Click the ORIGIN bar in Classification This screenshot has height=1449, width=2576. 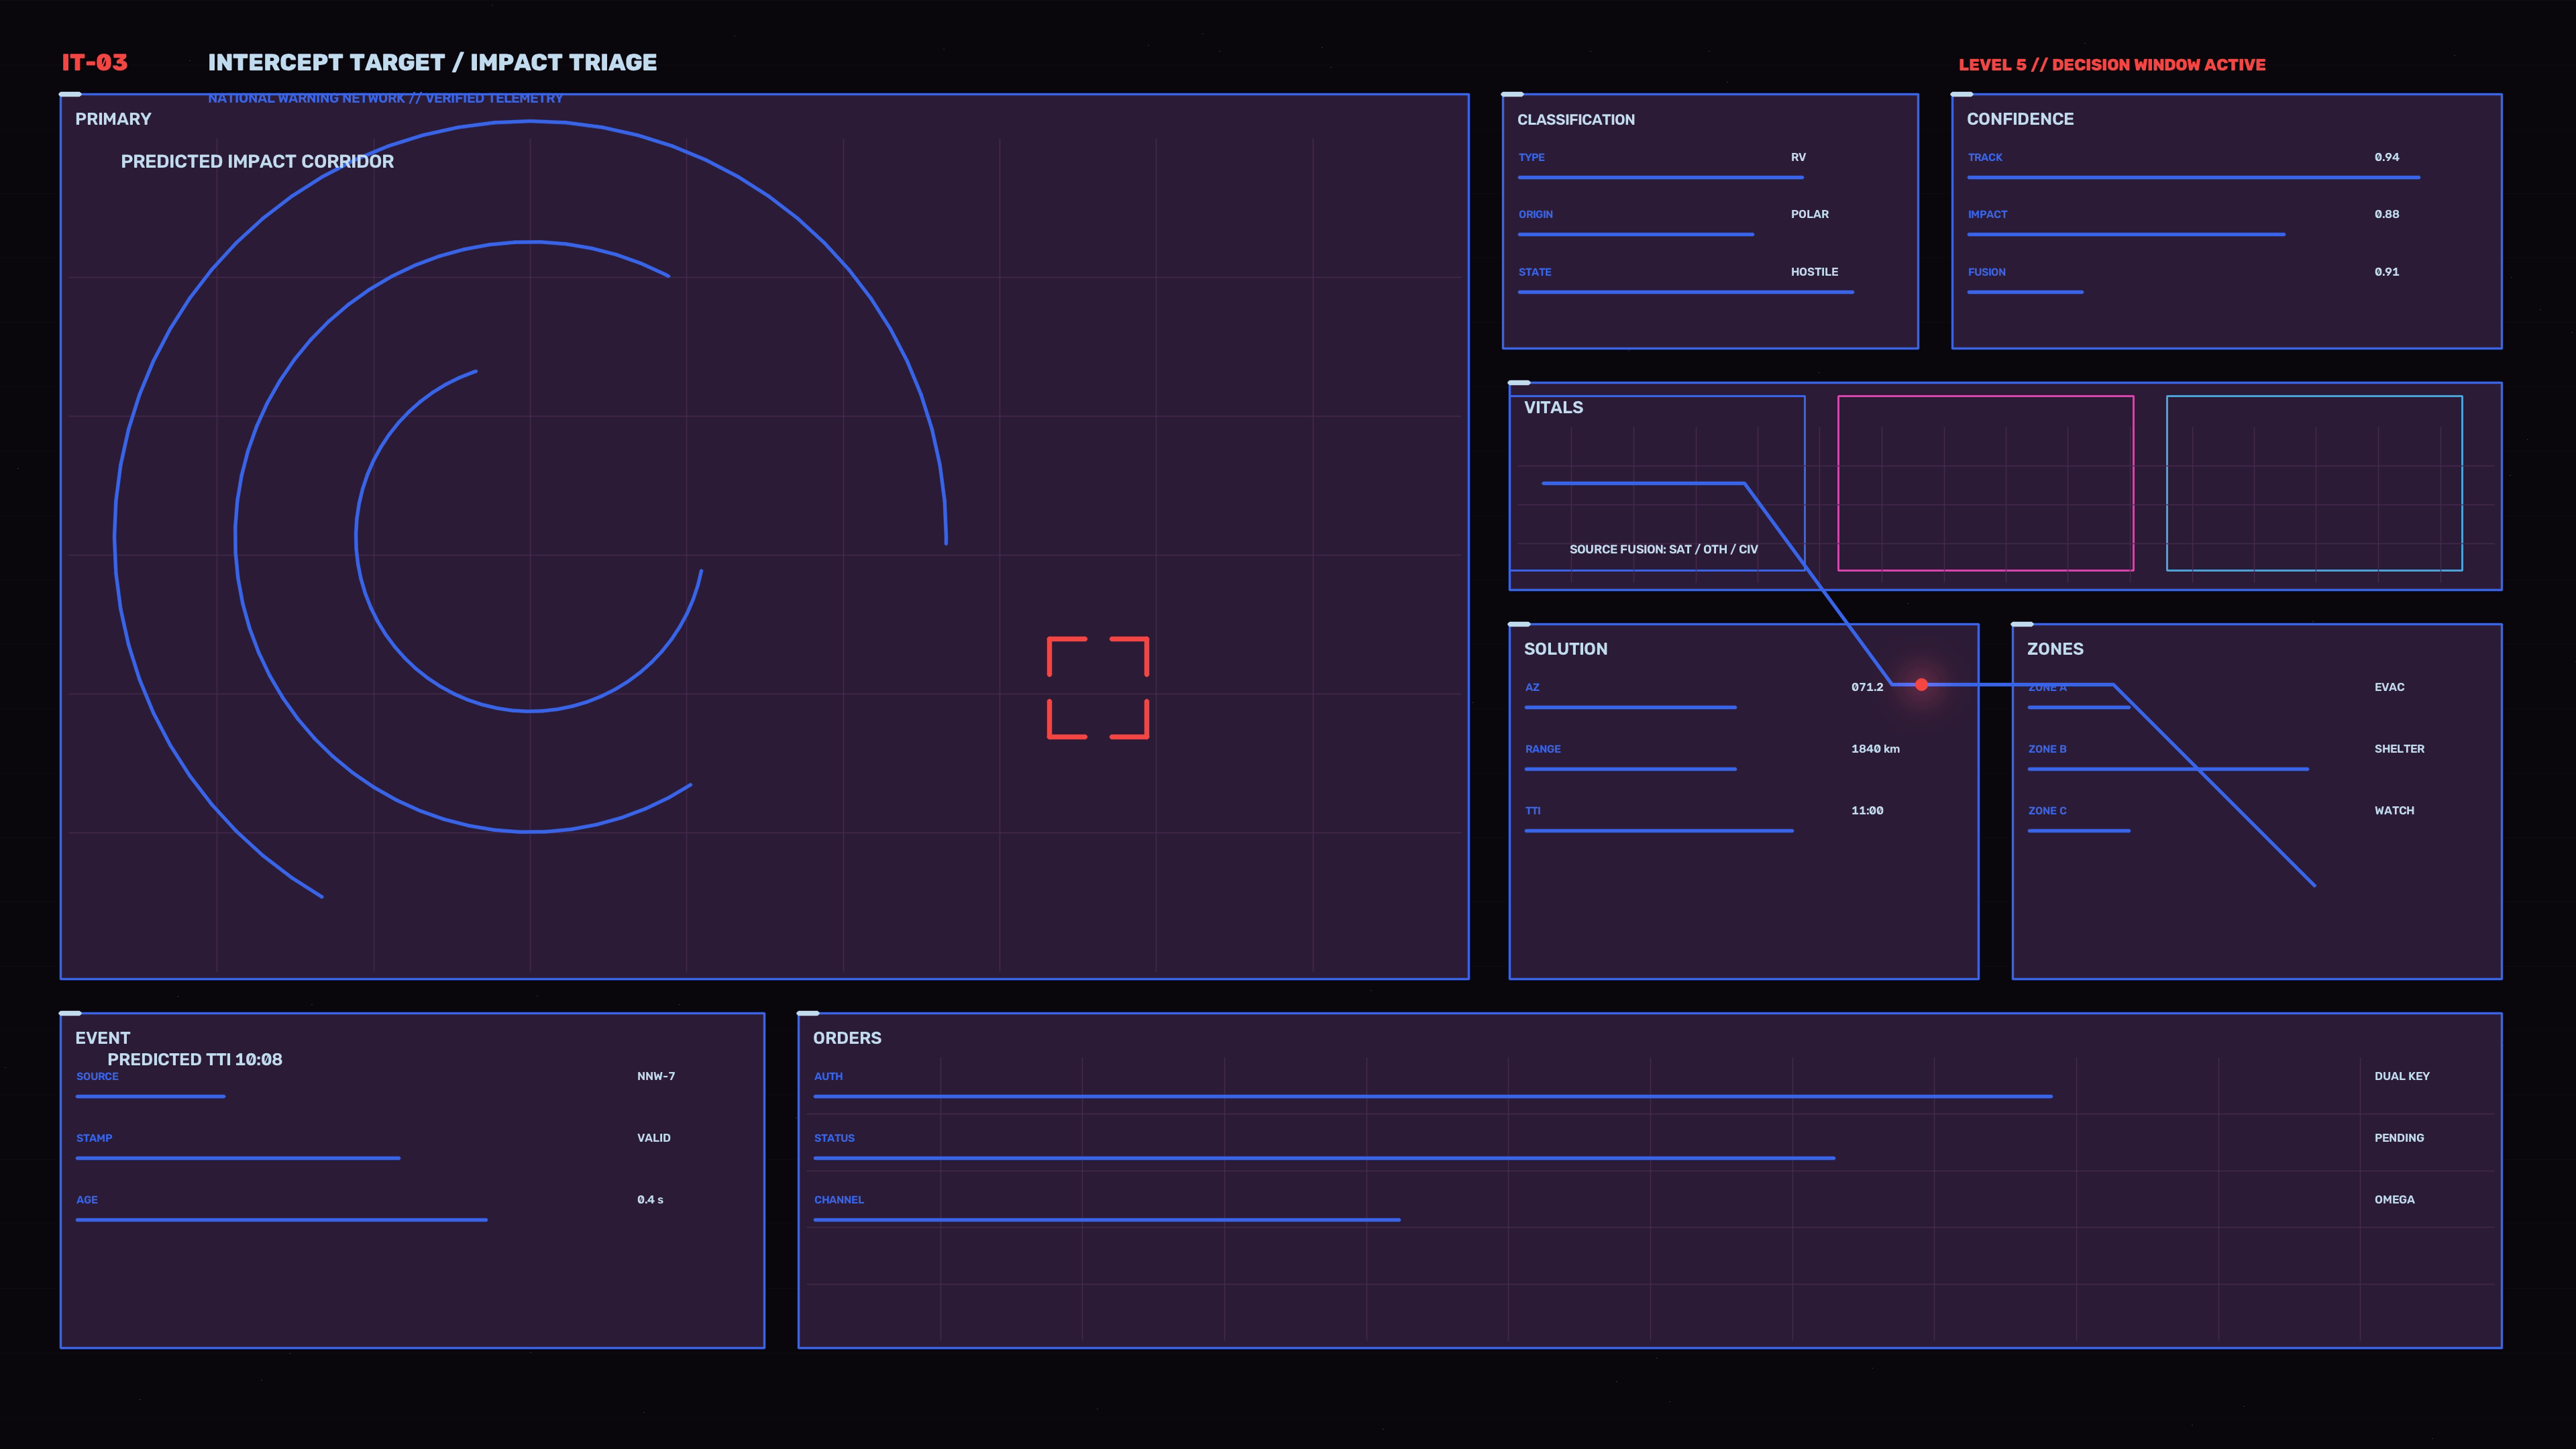[1635, 234]
